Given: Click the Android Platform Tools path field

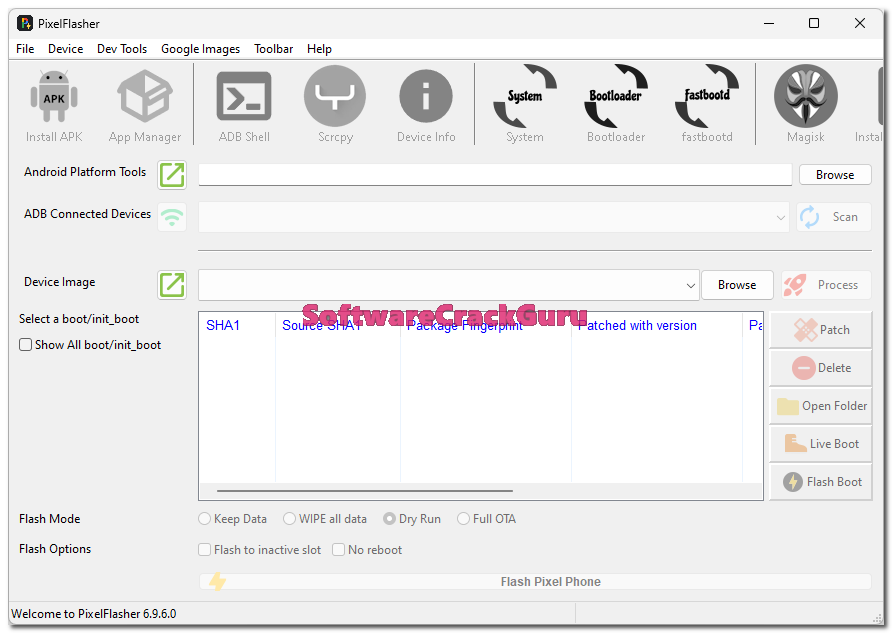Looking at the screenshot, I should tap(495, 175).
